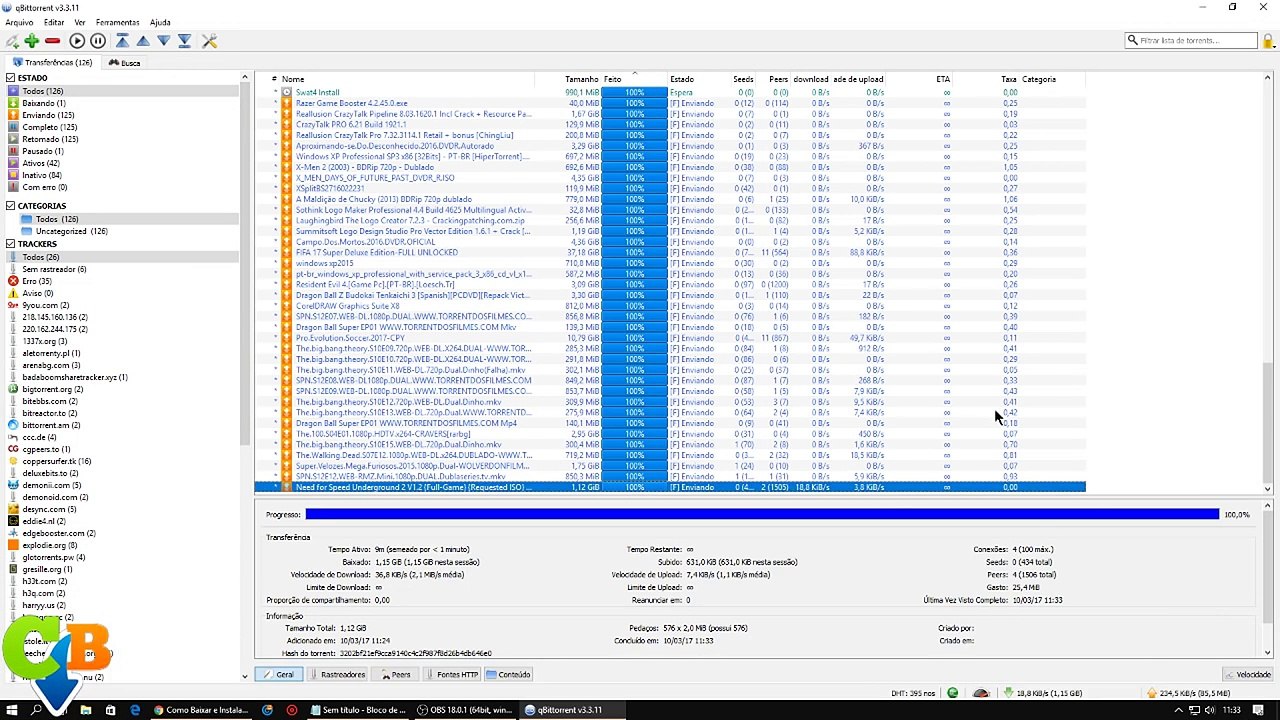The image size is (1280, 720).
Task: Click the green plus add torrent icon
Action: pos(32,41)
